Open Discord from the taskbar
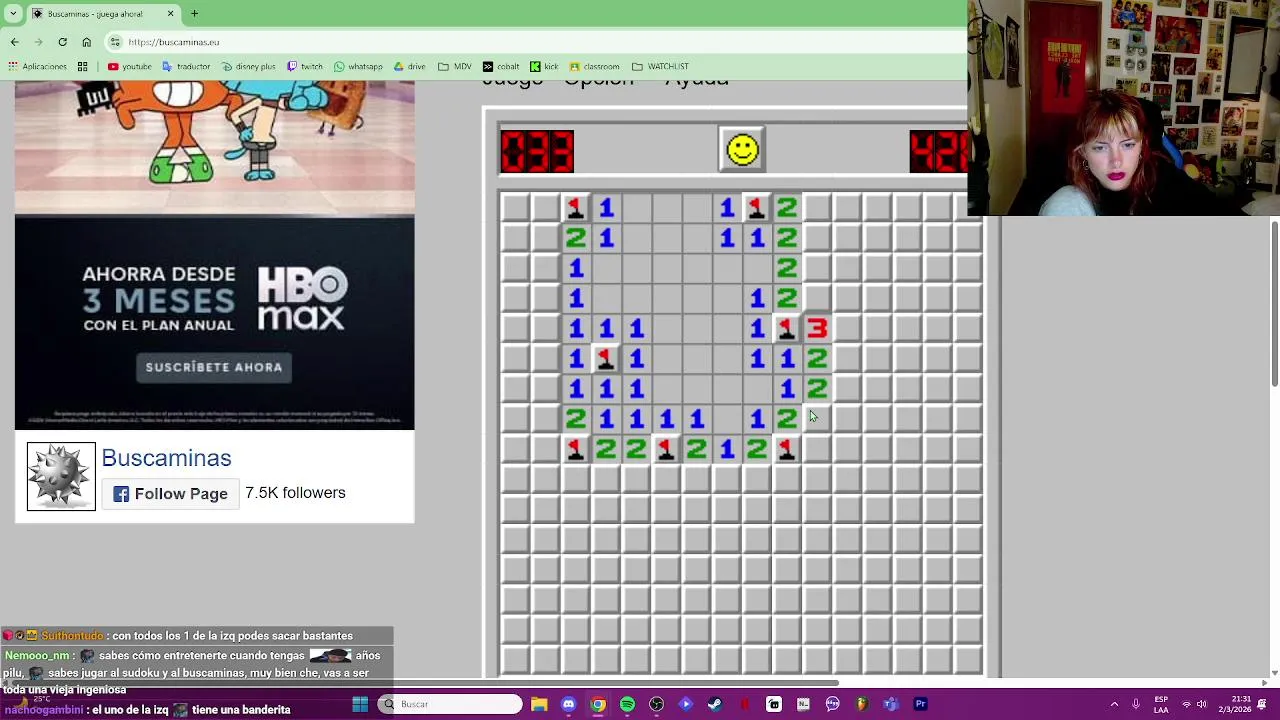Viewport: 1280px width, 720px height. (x=568, y=704)
